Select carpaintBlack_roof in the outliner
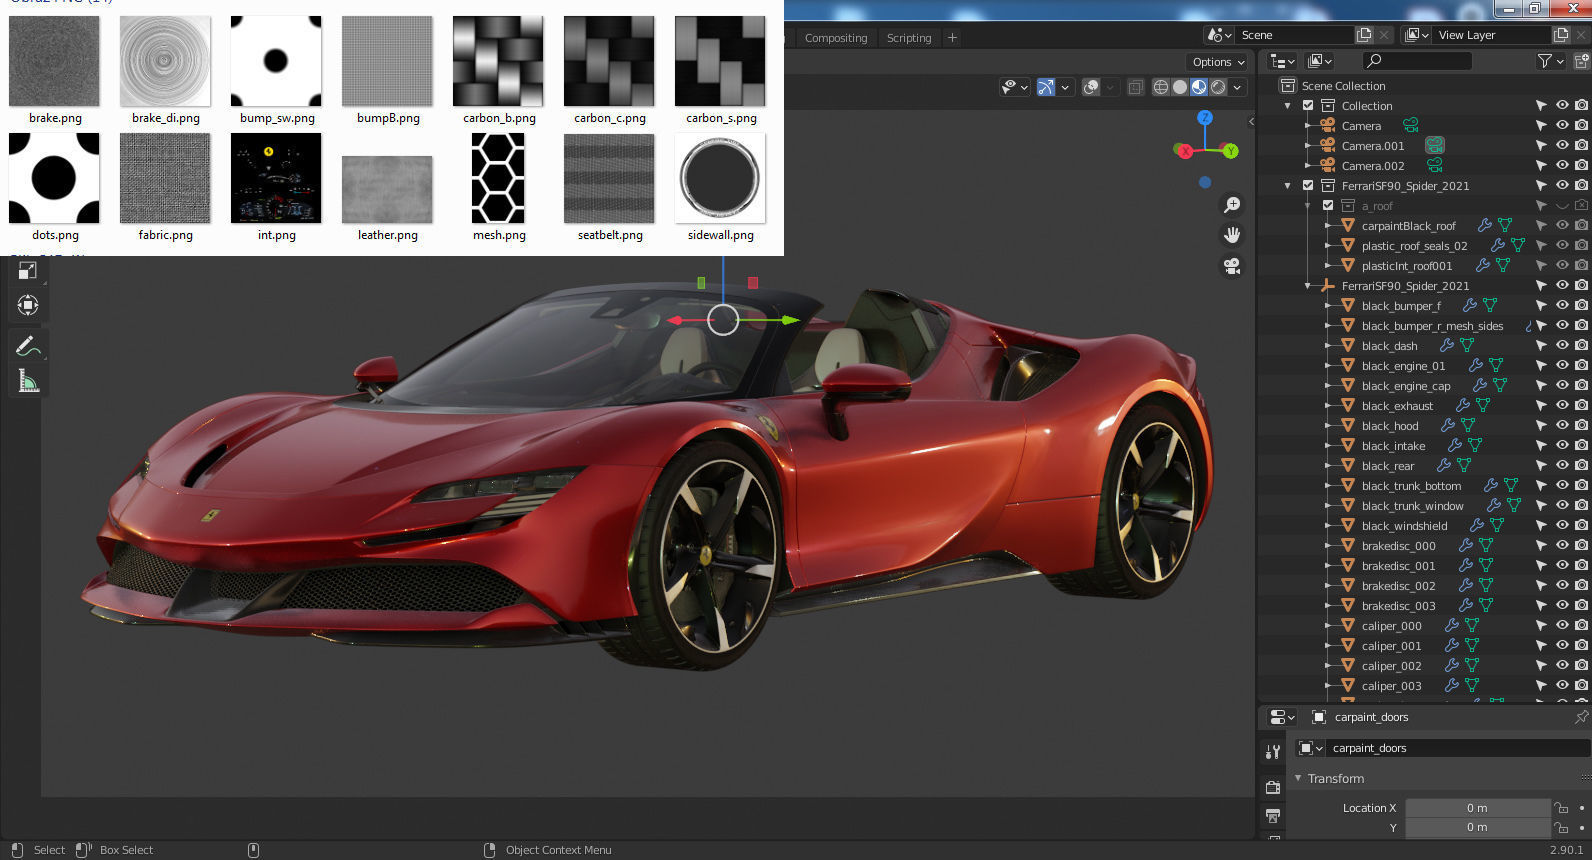The width and height of the screenshot is (1592, 860). 1408,225
